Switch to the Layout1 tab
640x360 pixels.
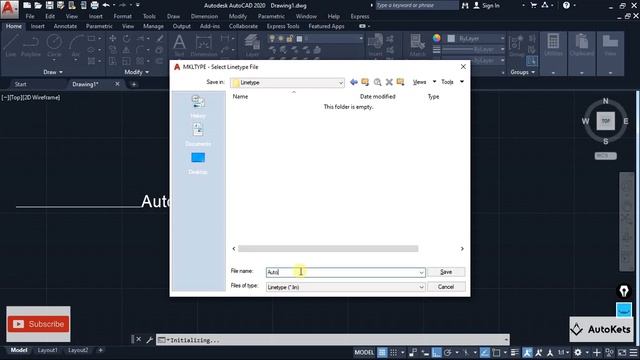[x=47, y=350]
